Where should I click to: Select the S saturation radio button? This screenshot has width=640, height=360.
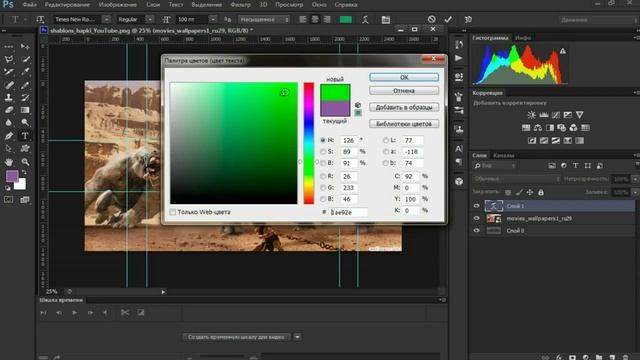click(323, 151)
